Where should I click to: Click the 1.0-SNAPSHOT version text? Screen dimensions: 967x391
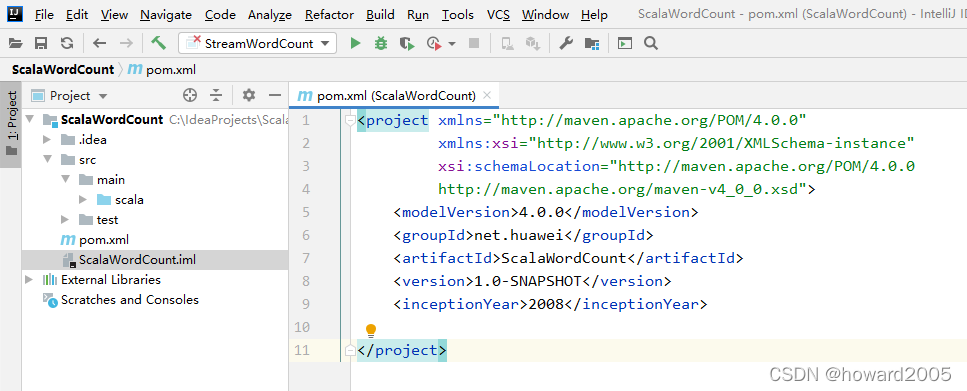[528, 281]
